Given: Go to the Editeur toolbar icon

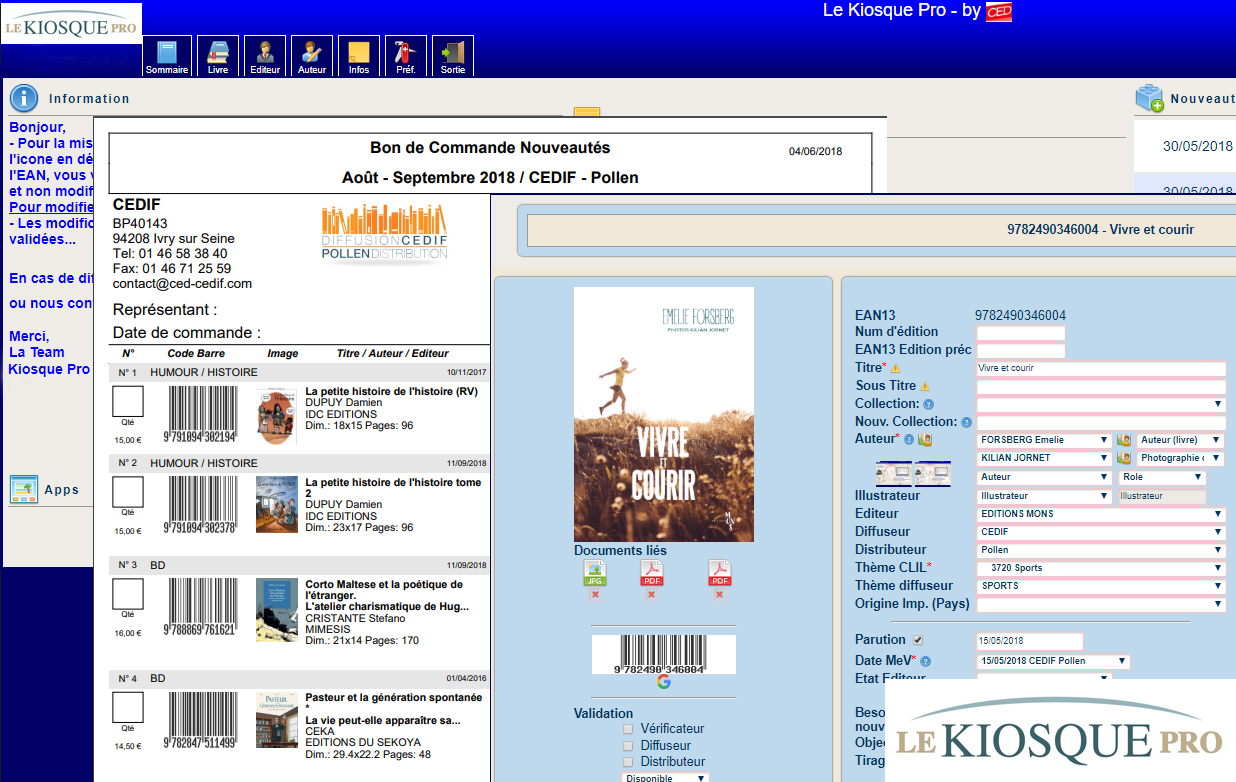Looking at the screenshot, I should [x=265, y=56].
